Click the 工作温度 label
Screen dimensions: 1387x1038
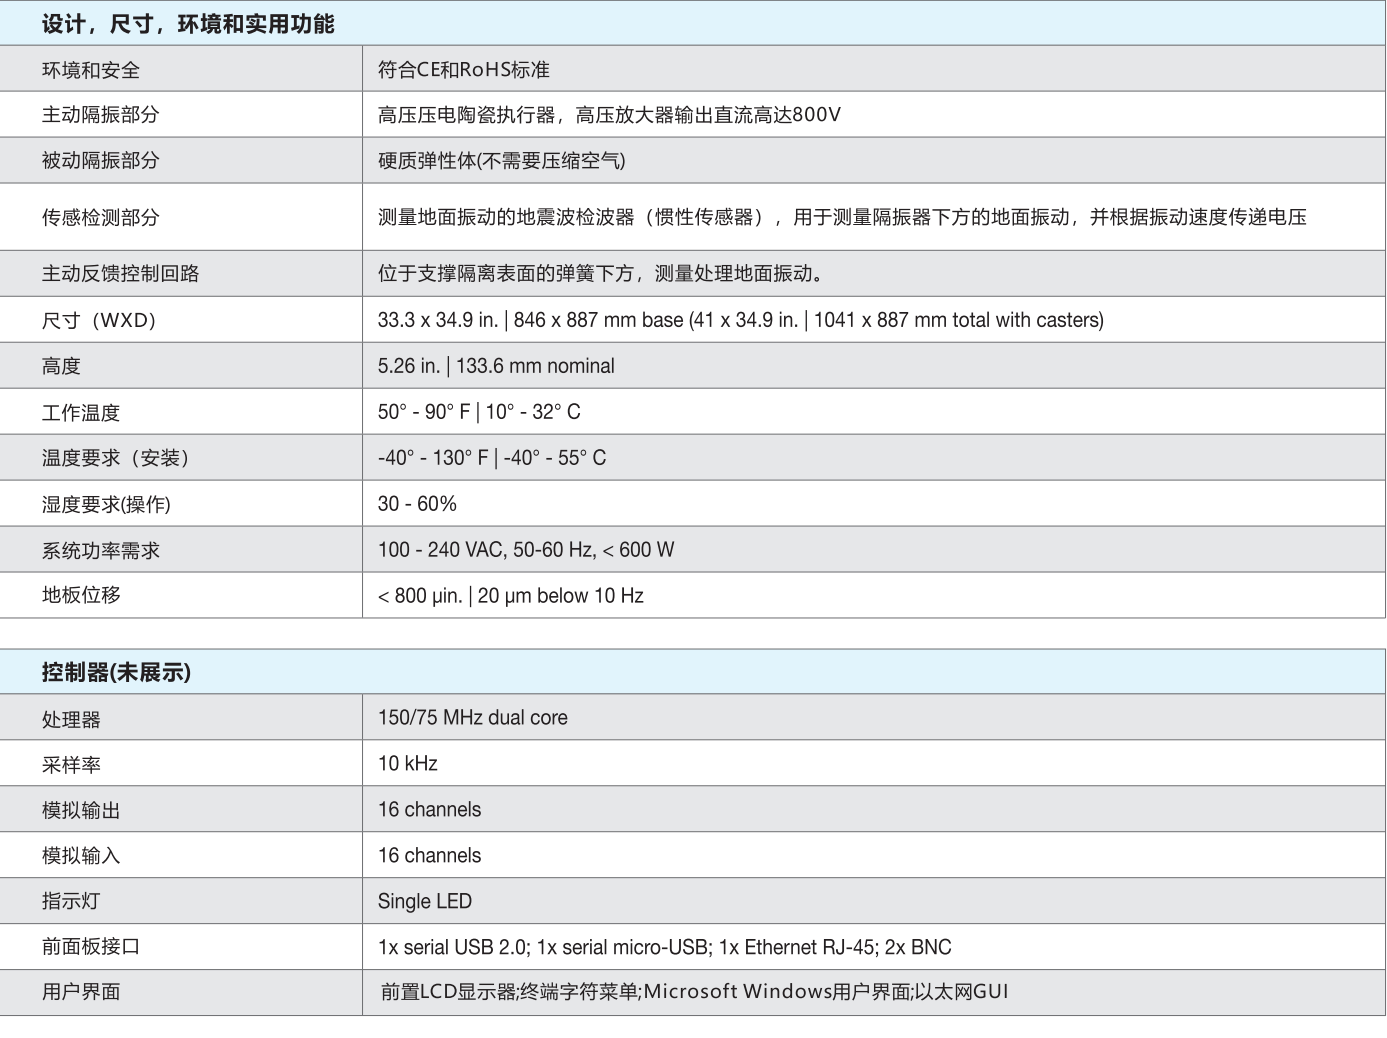pyautogui.click(x=81, y=412)
